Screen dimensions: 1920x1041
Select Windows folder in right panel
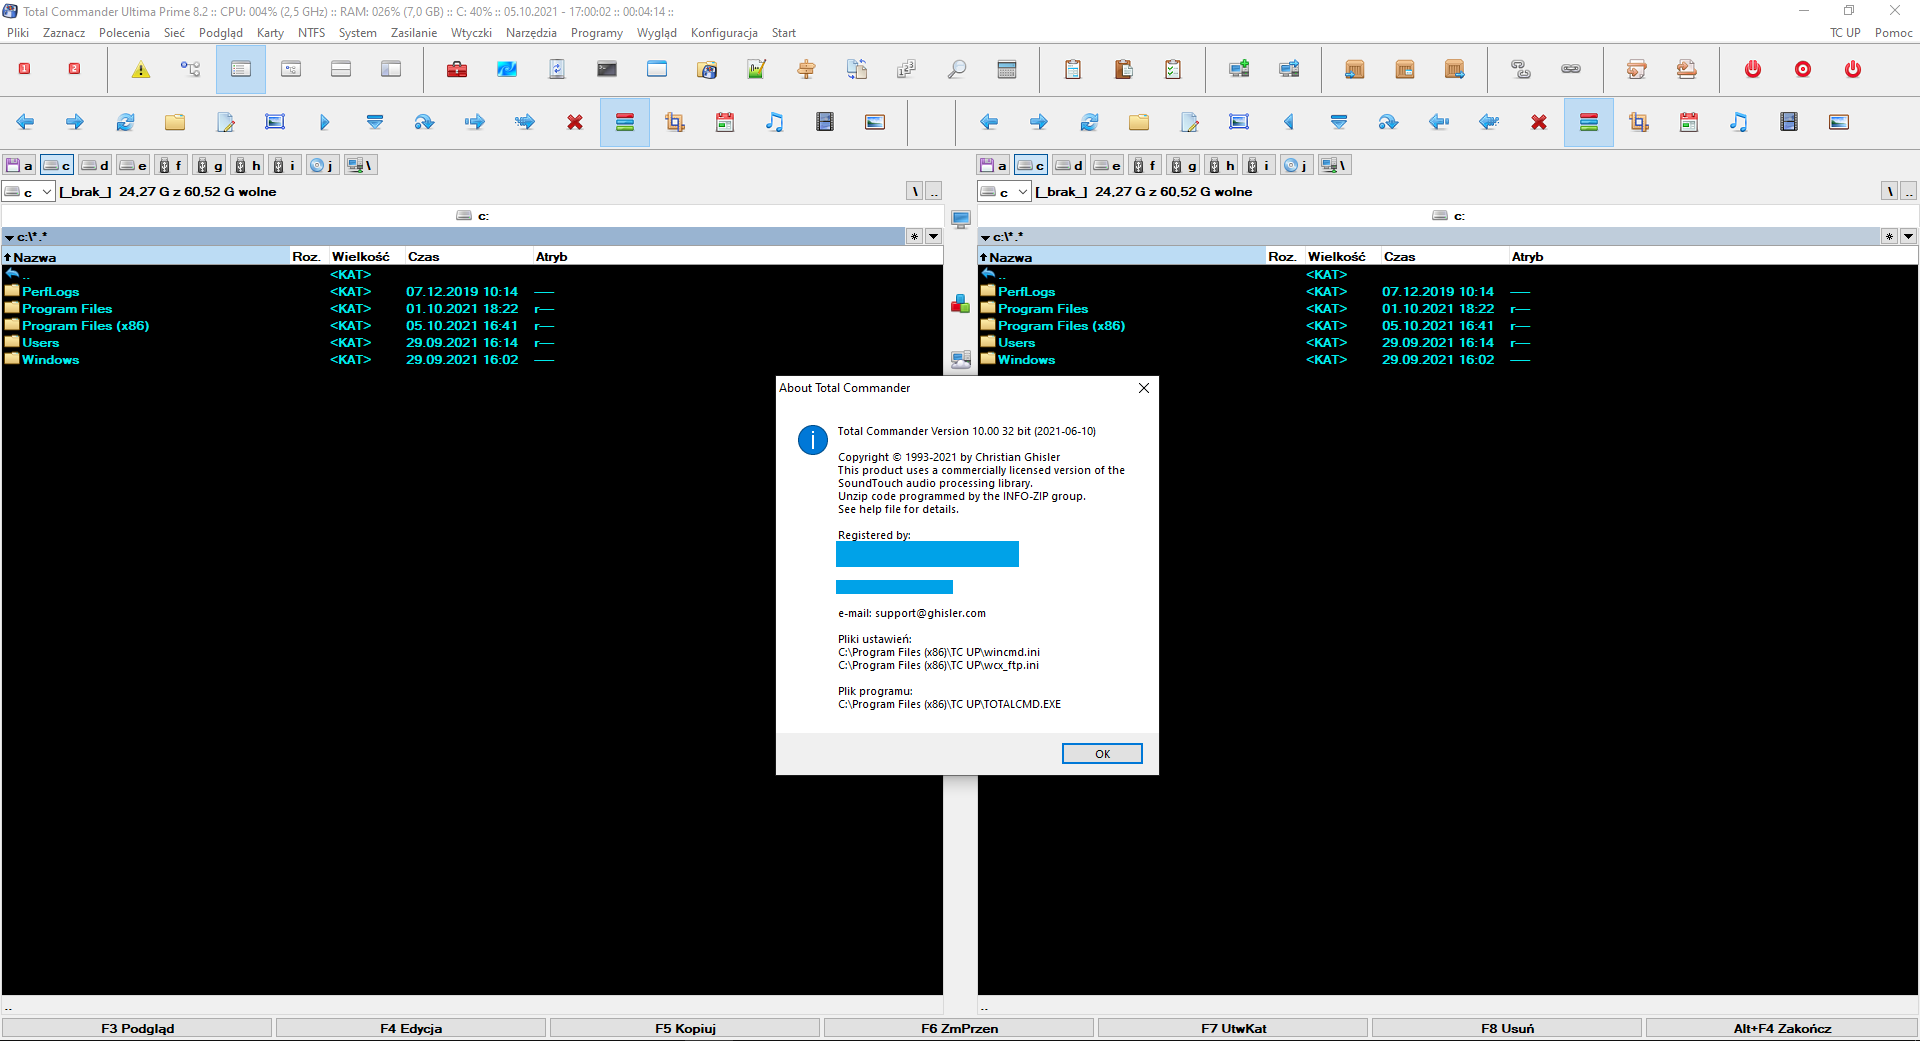(1026, 360)
